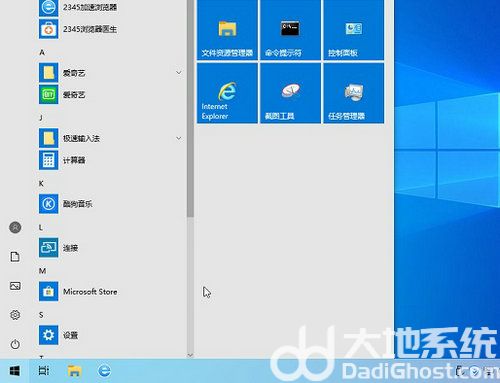Click the app list scrollbar thumb

point(190,108)
